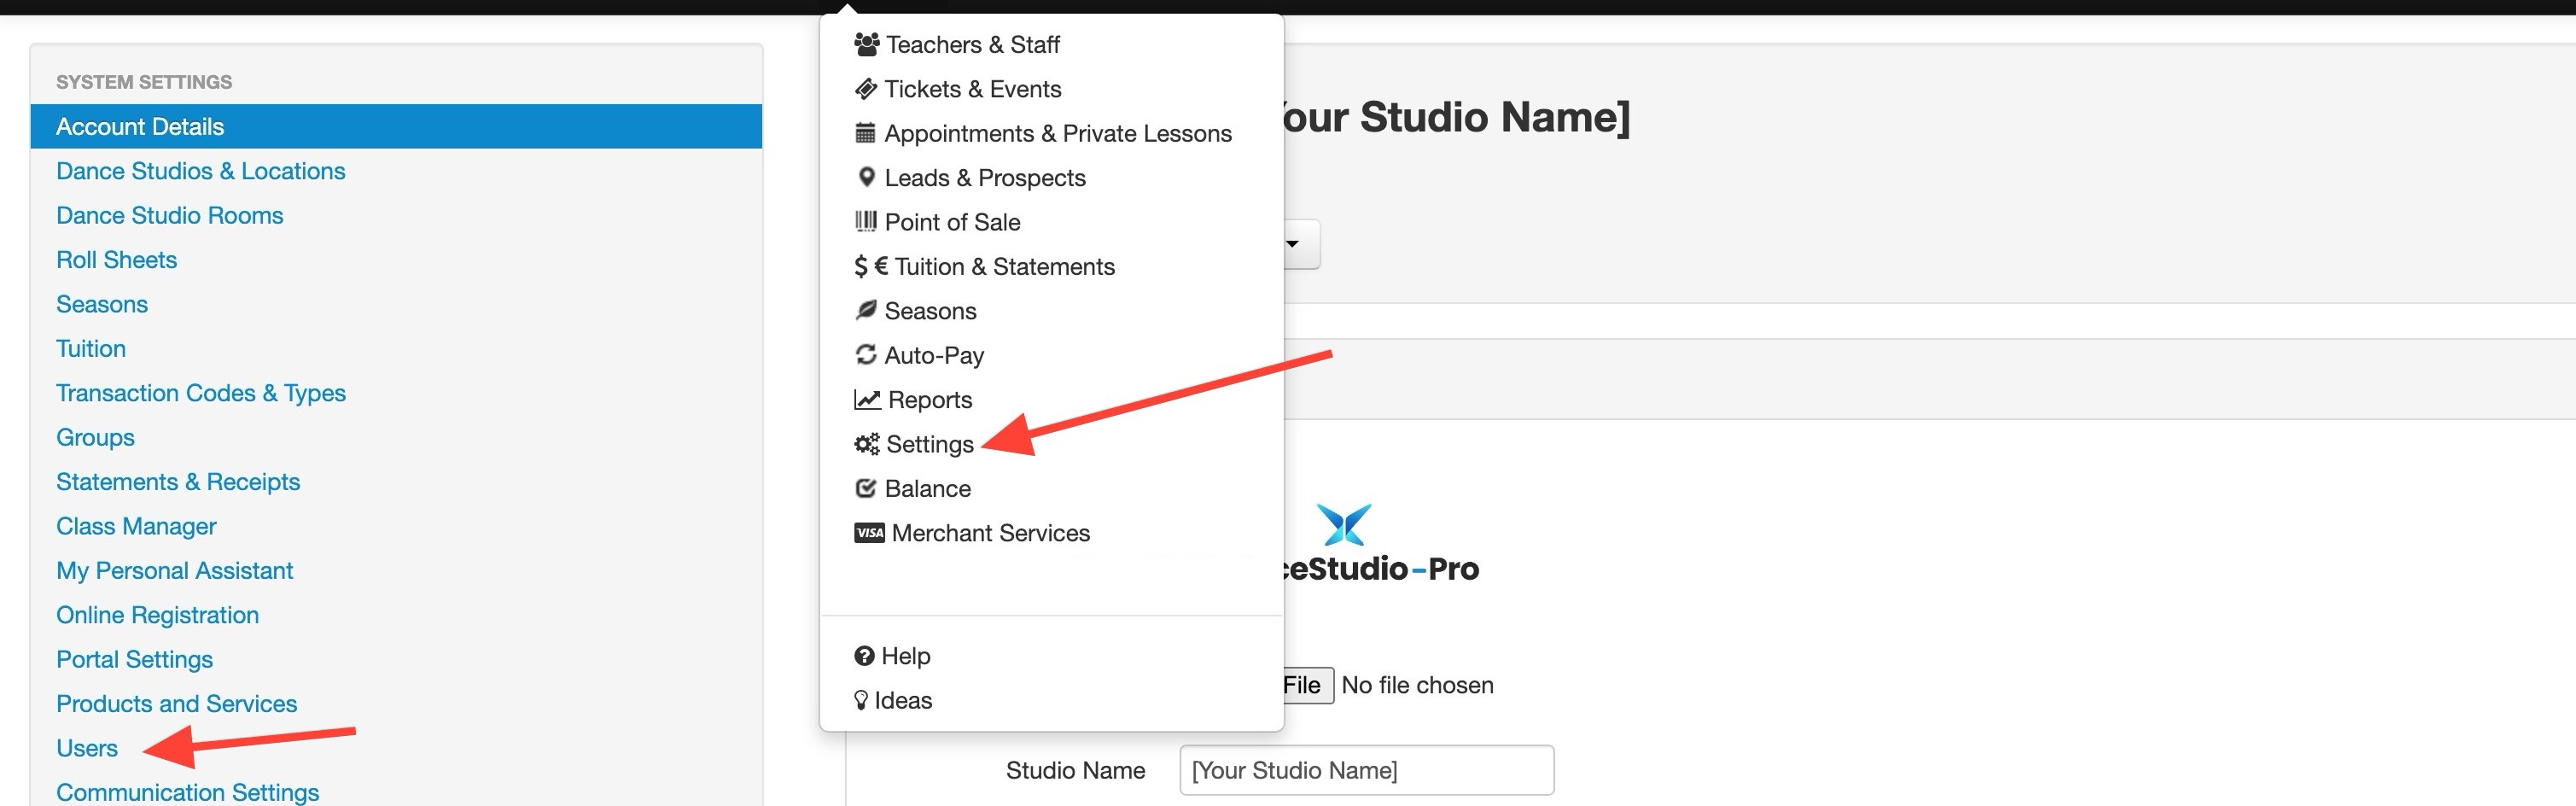Open Users in System Settings sidebar
2576x806 pixels.
(x=87, y=748)
